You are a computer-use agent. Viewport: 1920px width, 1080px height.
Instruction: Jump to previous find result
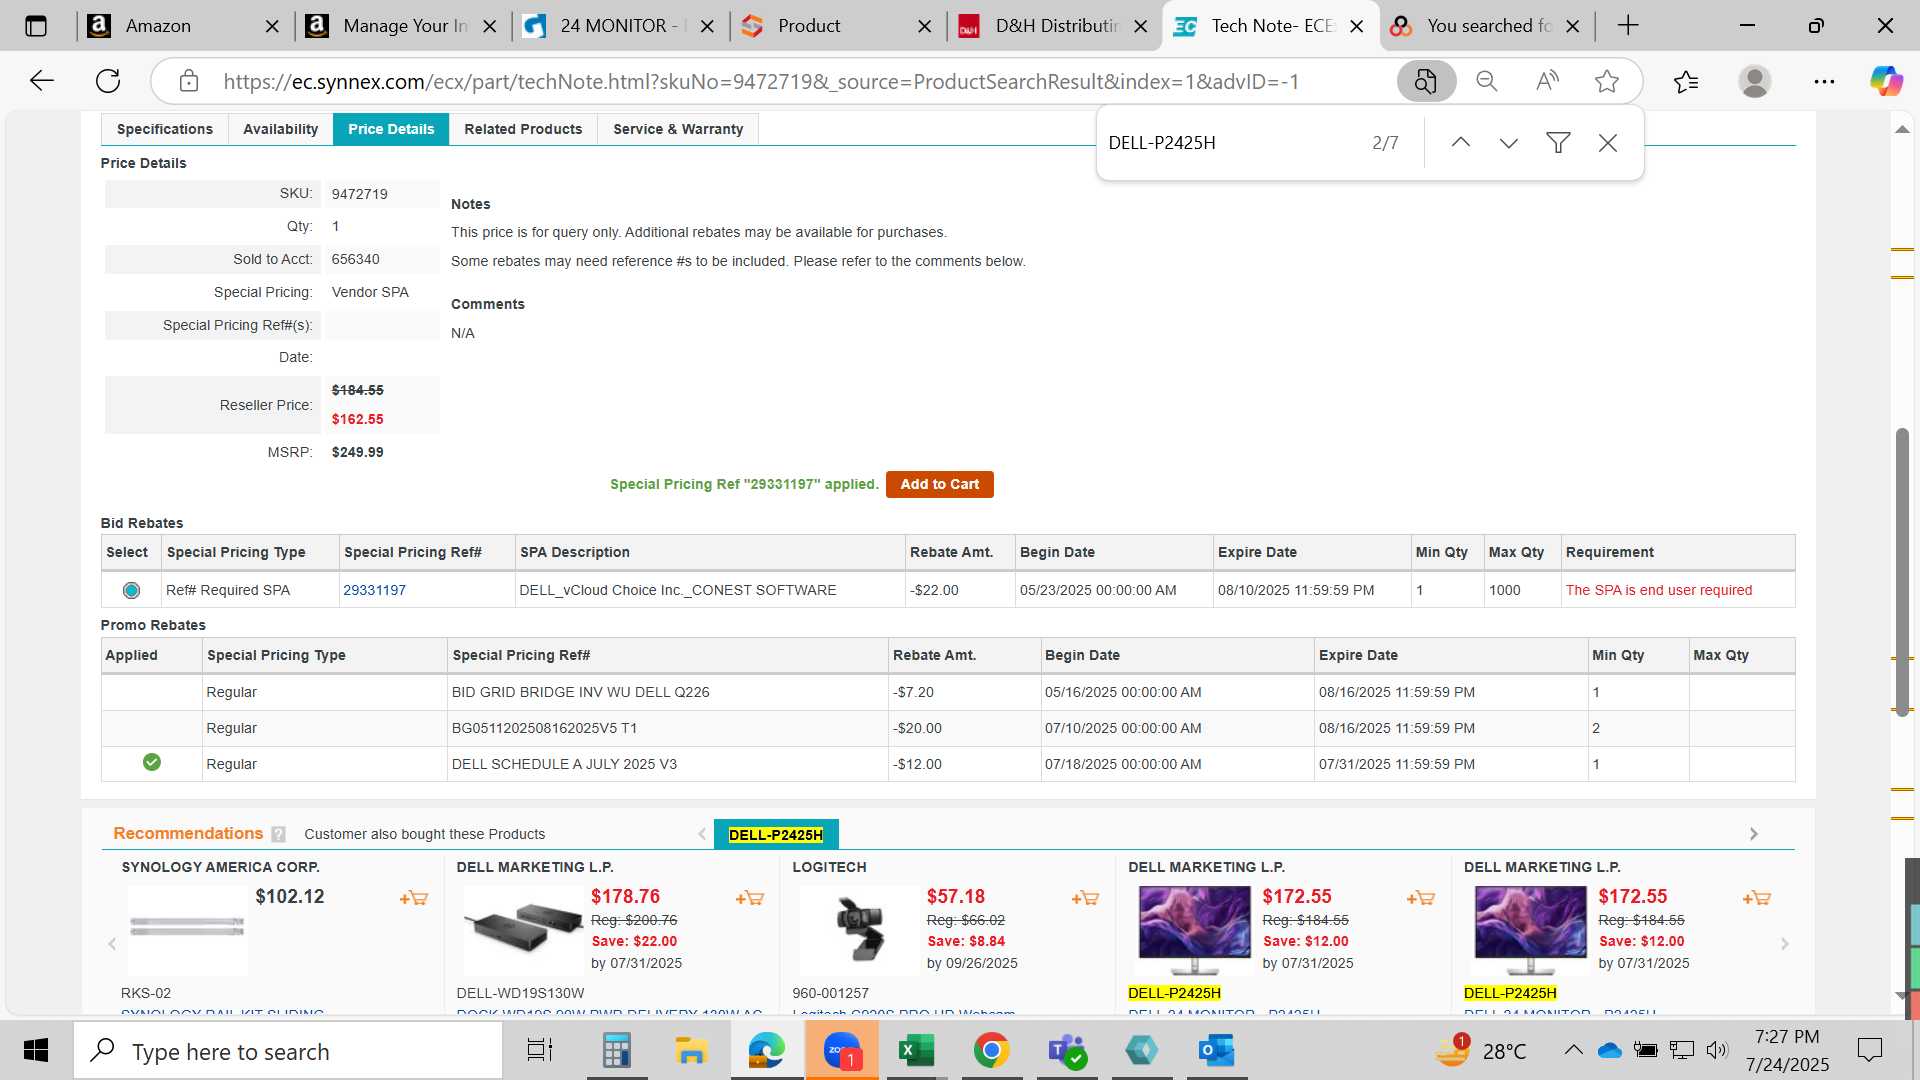tap(1461, 143)
